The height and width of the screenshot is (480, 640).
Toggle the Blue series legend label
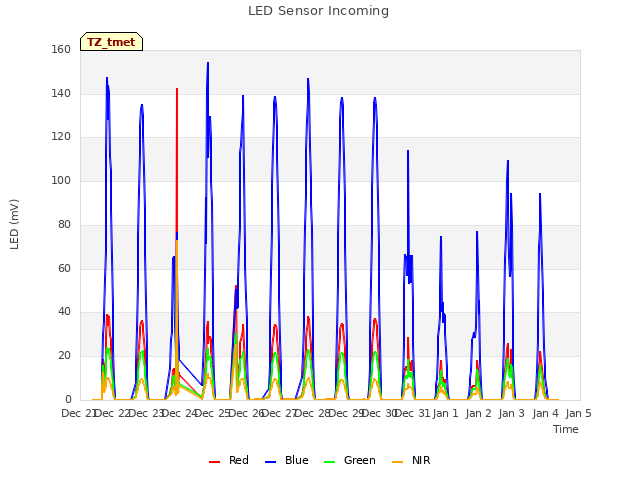coord(297,460)
